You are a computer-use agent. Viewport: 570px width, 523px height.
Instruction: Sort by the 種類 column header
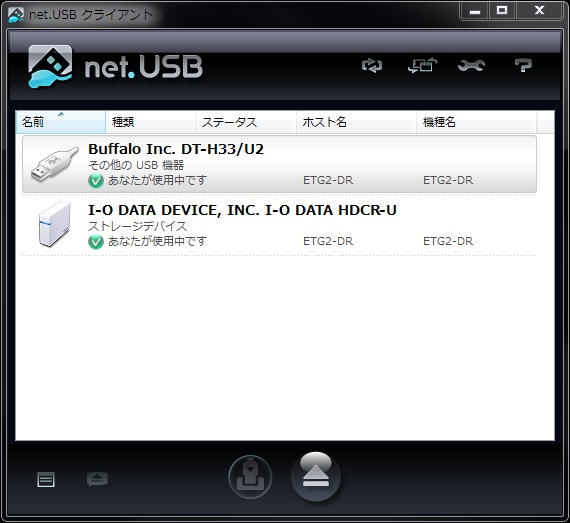150,122
